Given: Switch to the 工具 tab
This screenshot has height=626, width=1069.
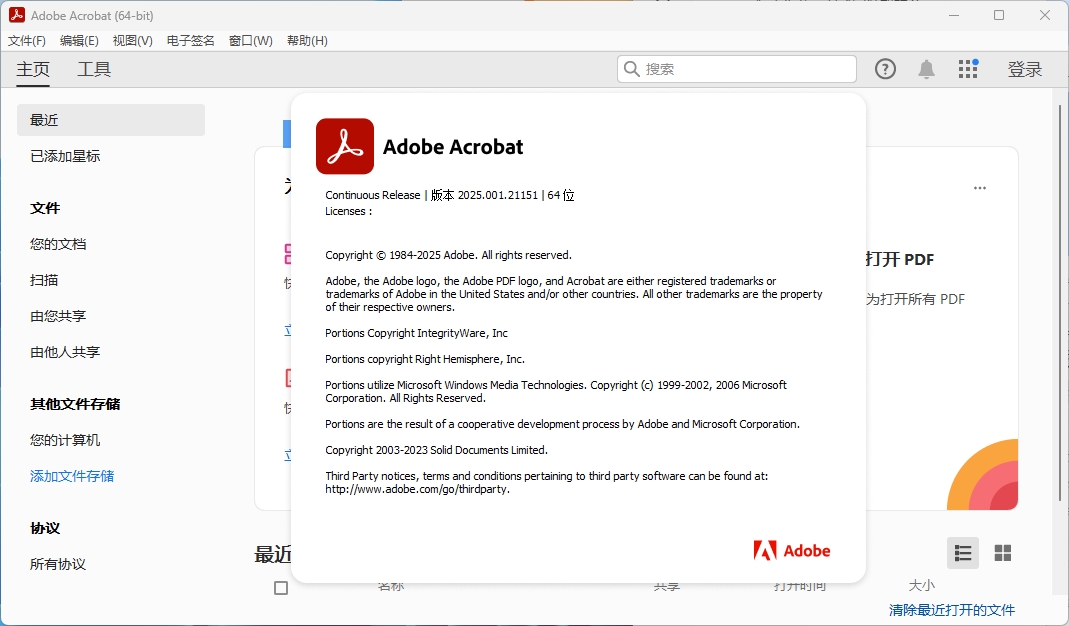Looking at the screenshot, I should pyautogui.click(x=93, y=69).
